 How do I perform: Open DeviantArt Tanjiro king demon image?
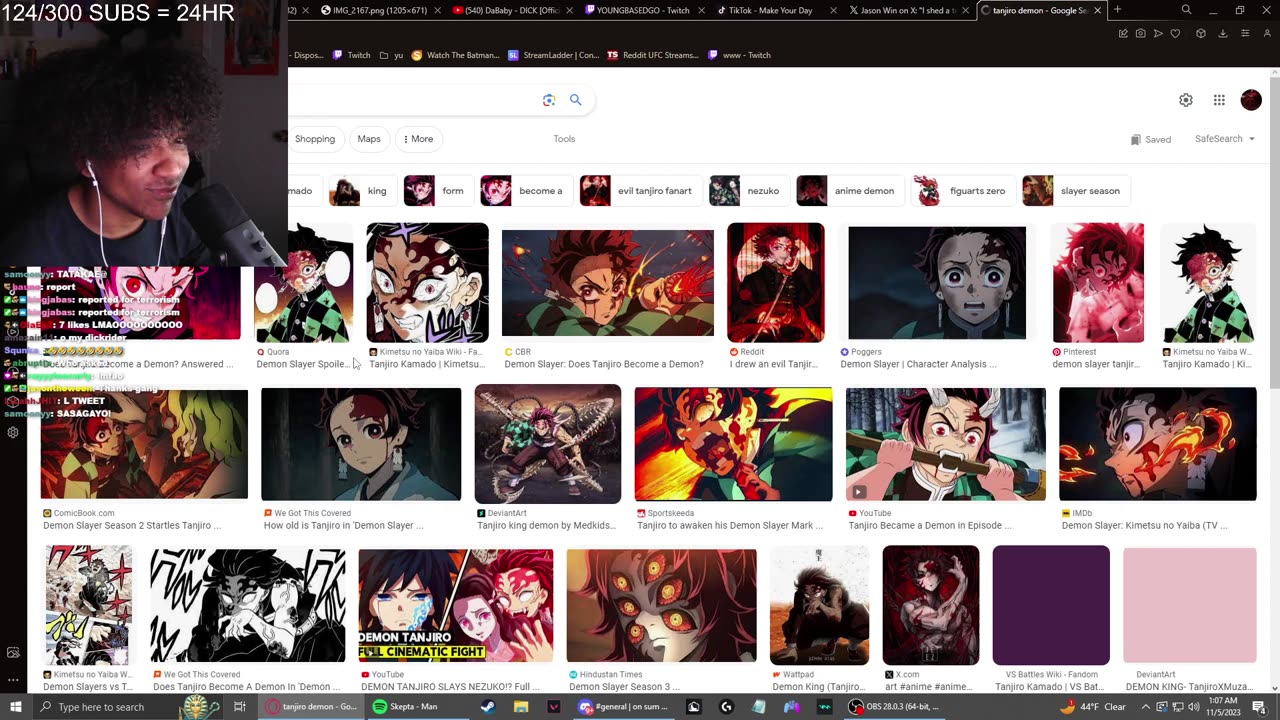548,444
